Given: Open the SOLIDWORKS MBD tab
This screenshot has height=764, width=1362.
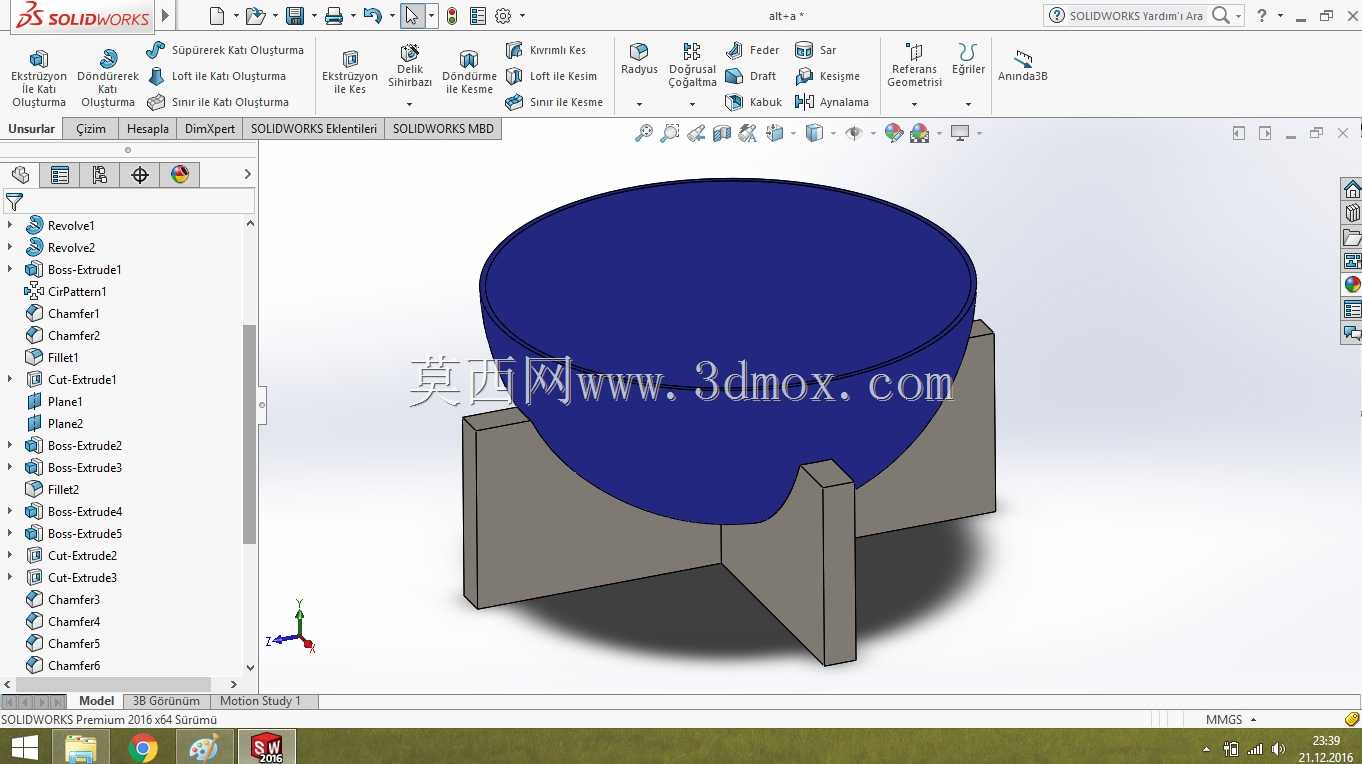Looking at the screenshot, I should click(x=443, y=129).
